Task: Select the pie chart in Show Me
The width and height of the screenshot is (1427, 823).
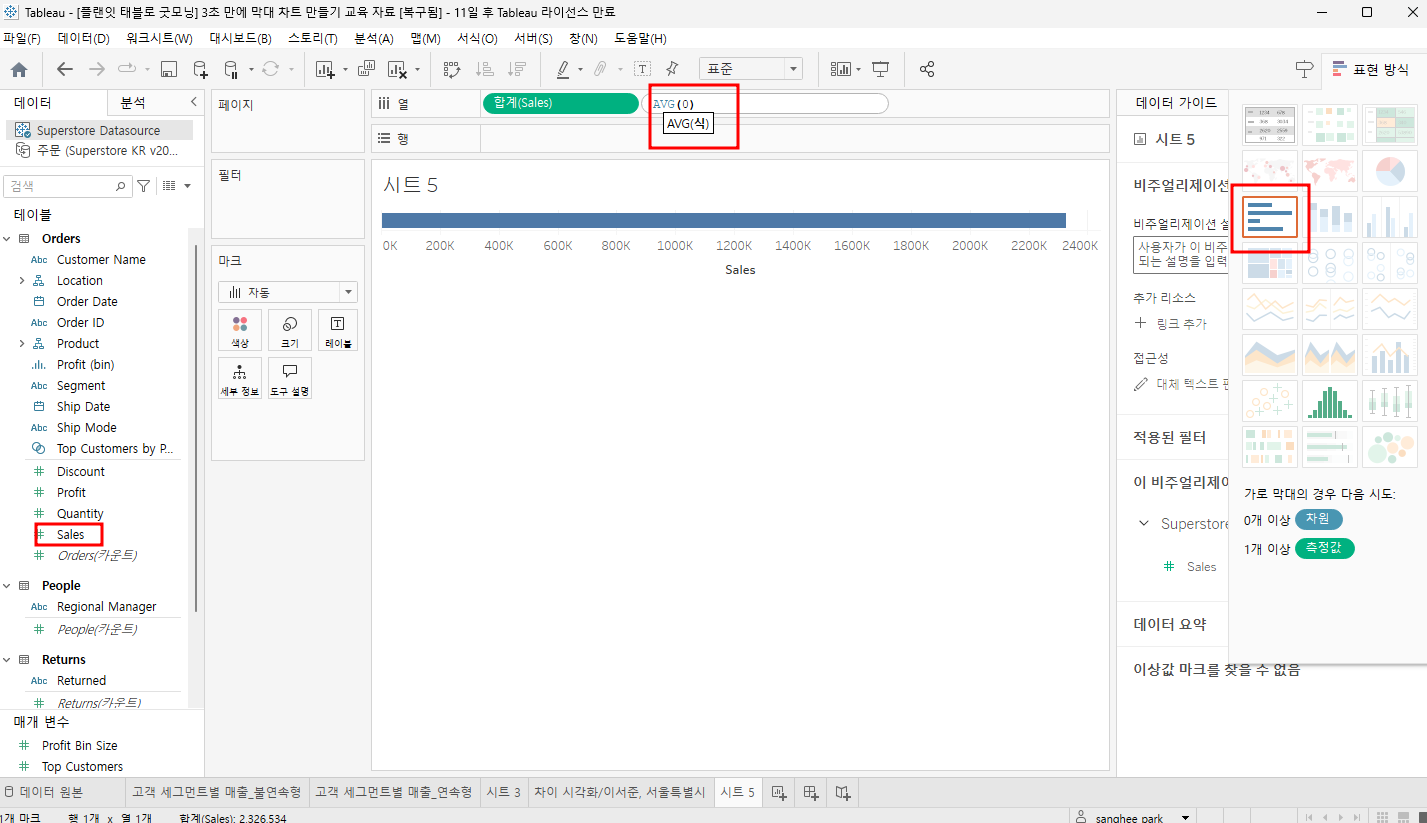Action: 1390,170
